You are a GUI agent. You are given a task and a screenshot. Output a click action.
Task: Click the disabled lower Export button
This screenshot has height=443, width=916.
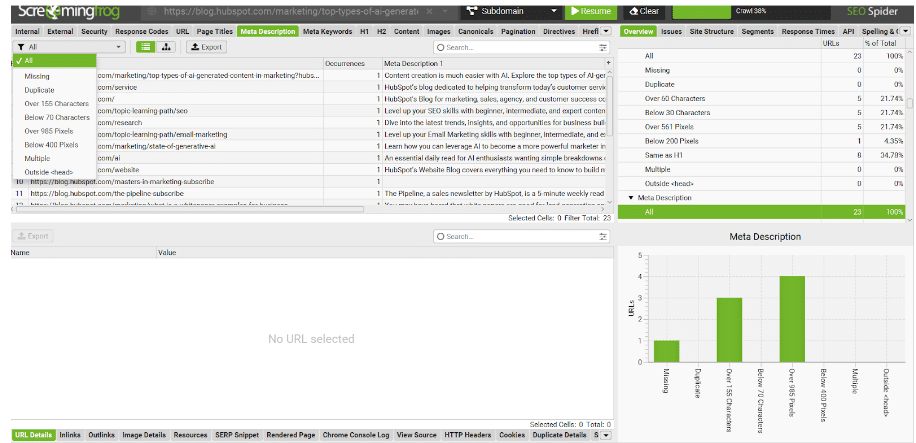33,236
